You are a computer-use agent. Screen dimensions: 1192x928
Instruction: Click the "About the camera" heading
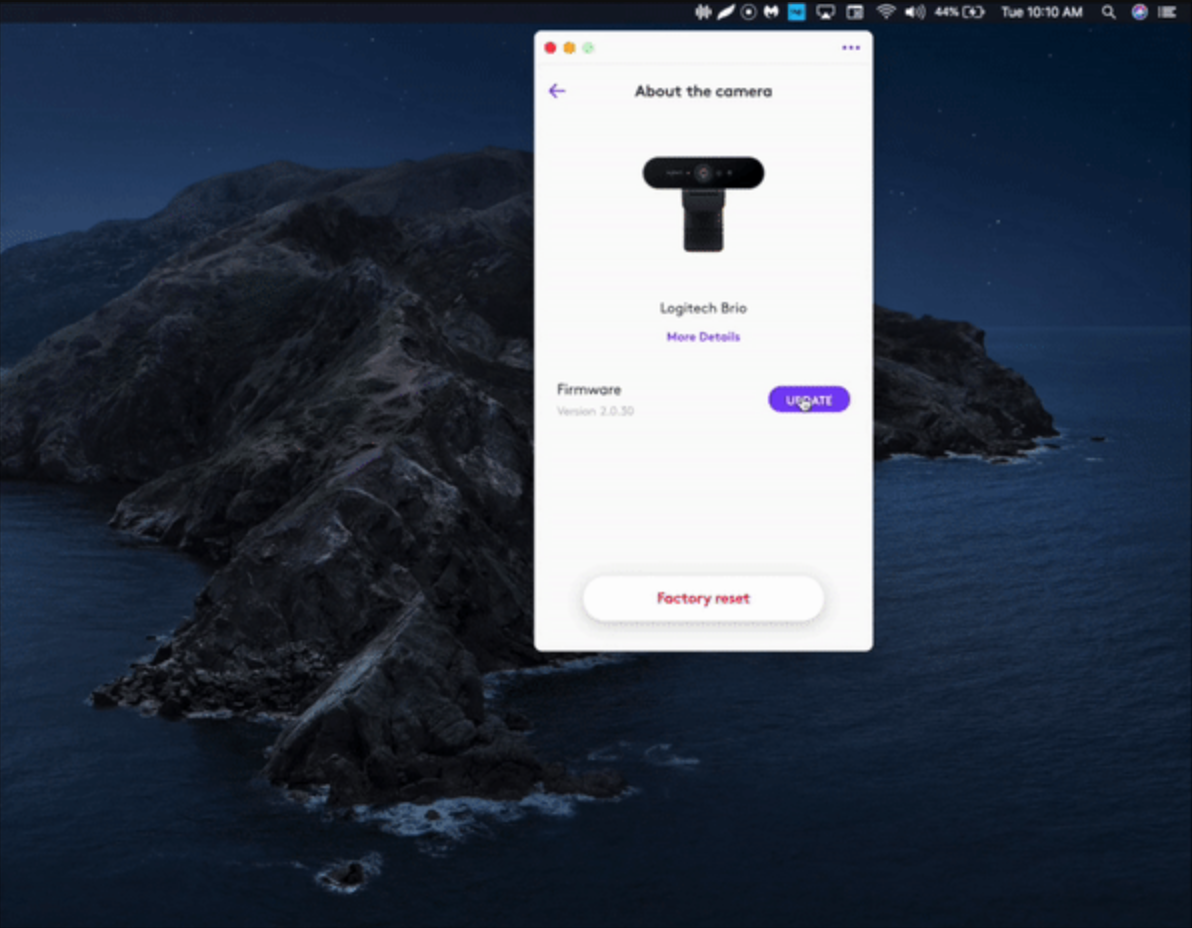tap(703, 91)
